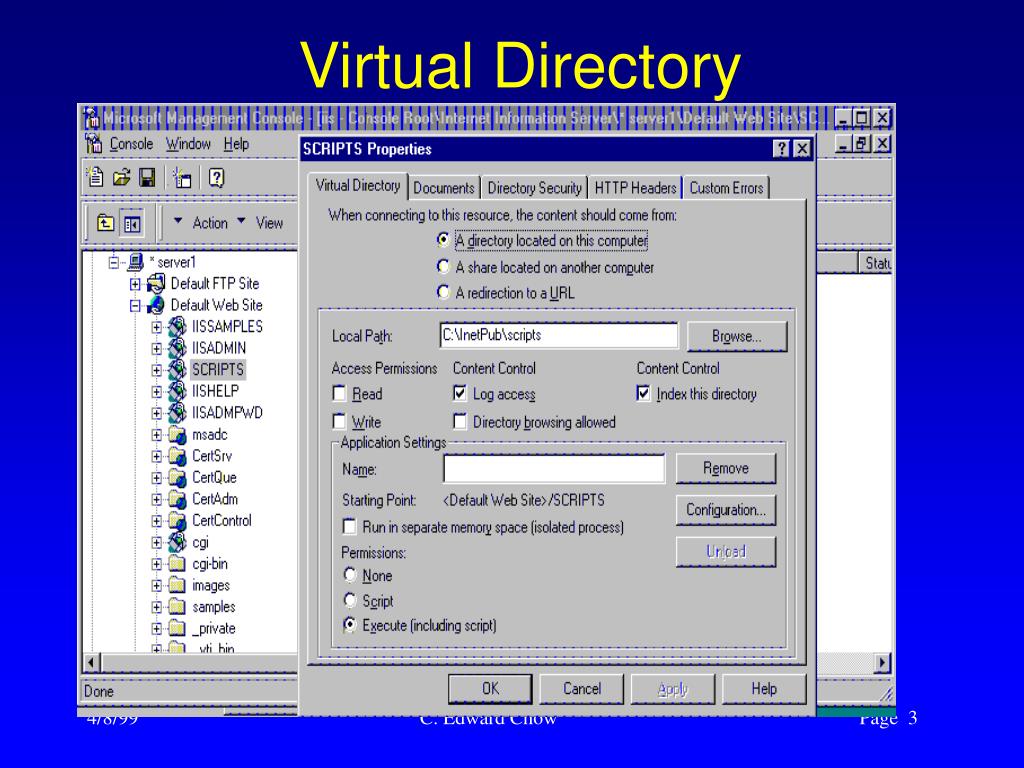Image resolution: width=1024 pixels, height=768 pixels.
Task: Toggle Directory browsing allowed checkbox
Action: coord(460,421)
